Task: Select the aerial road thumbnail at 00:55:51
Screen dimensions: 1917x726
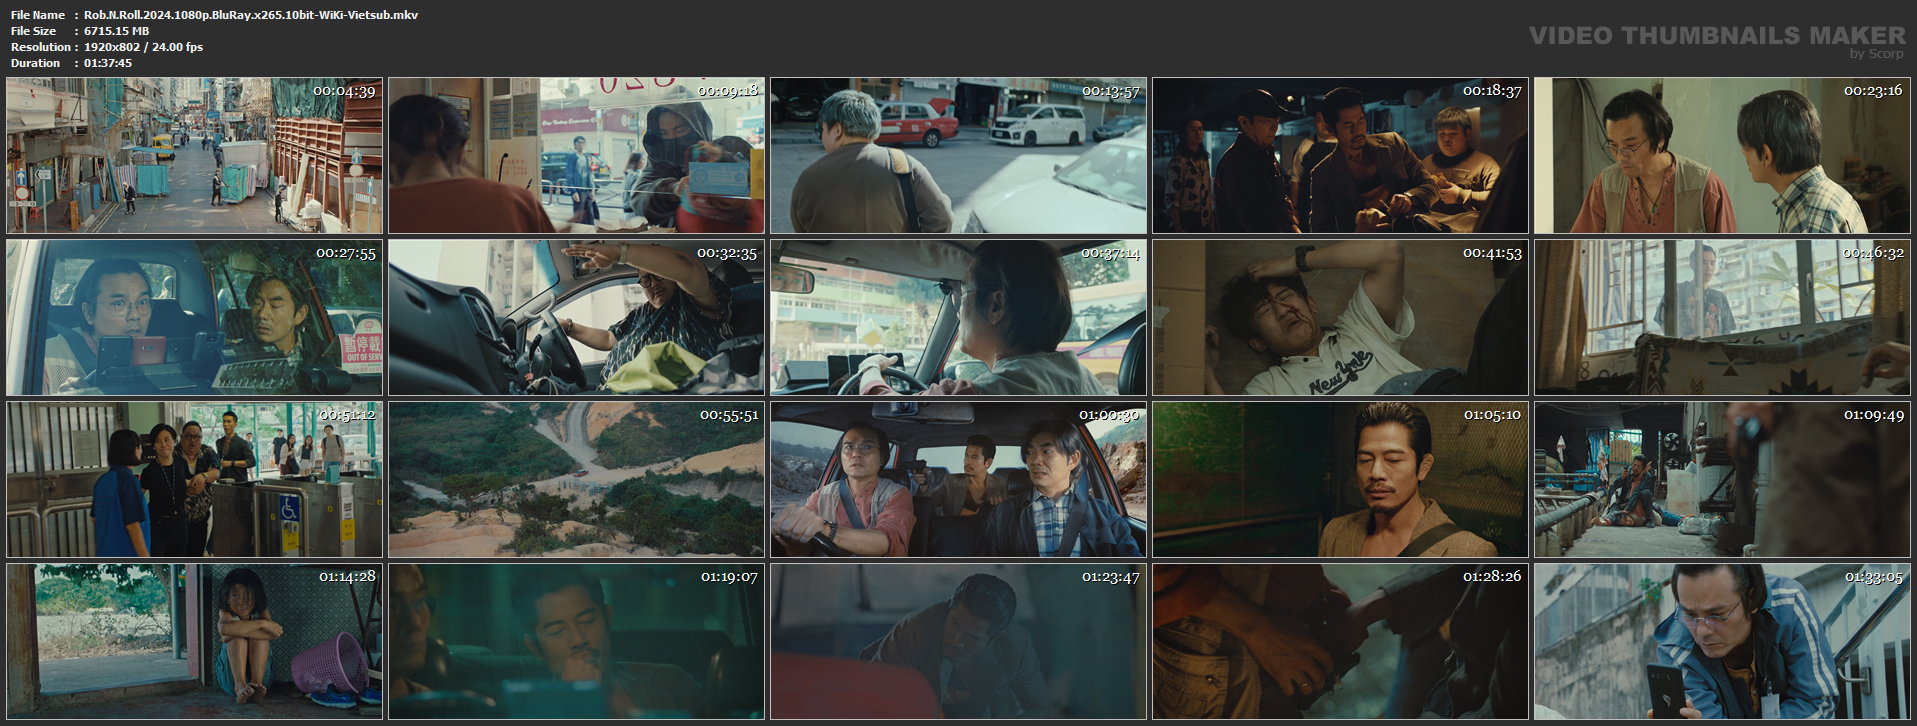Action: pos(577,480)
